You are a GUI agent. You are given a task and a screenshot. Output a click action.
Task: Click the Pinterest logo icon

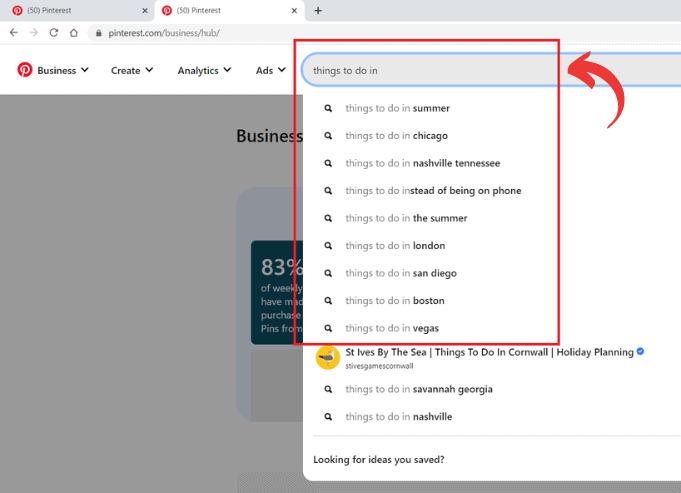coord(25,70)
